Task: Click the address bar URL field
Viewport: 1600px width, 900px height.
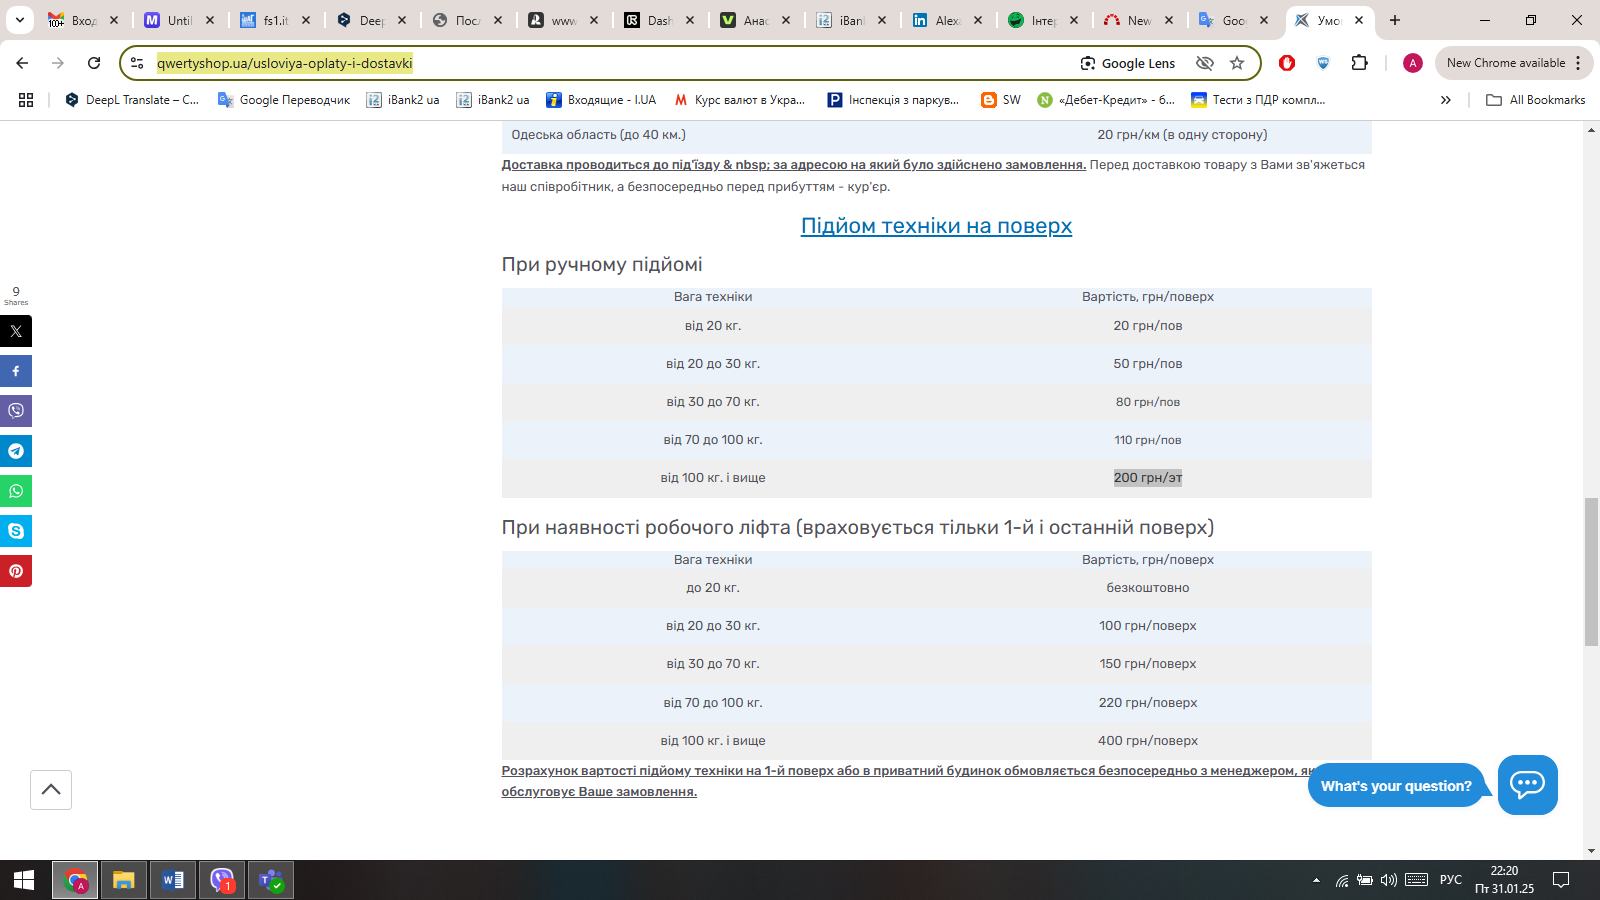Action: click(x=600, y=63)
